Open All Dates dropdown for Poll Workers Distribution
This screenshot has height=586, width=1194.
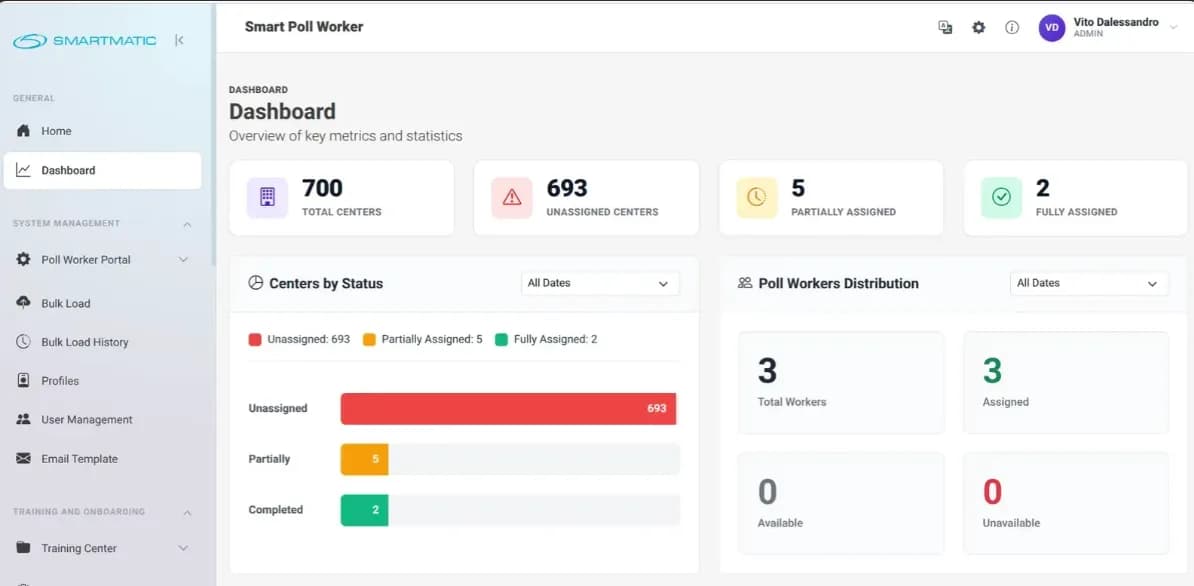pyautogui.click(x=1089, y=283)
